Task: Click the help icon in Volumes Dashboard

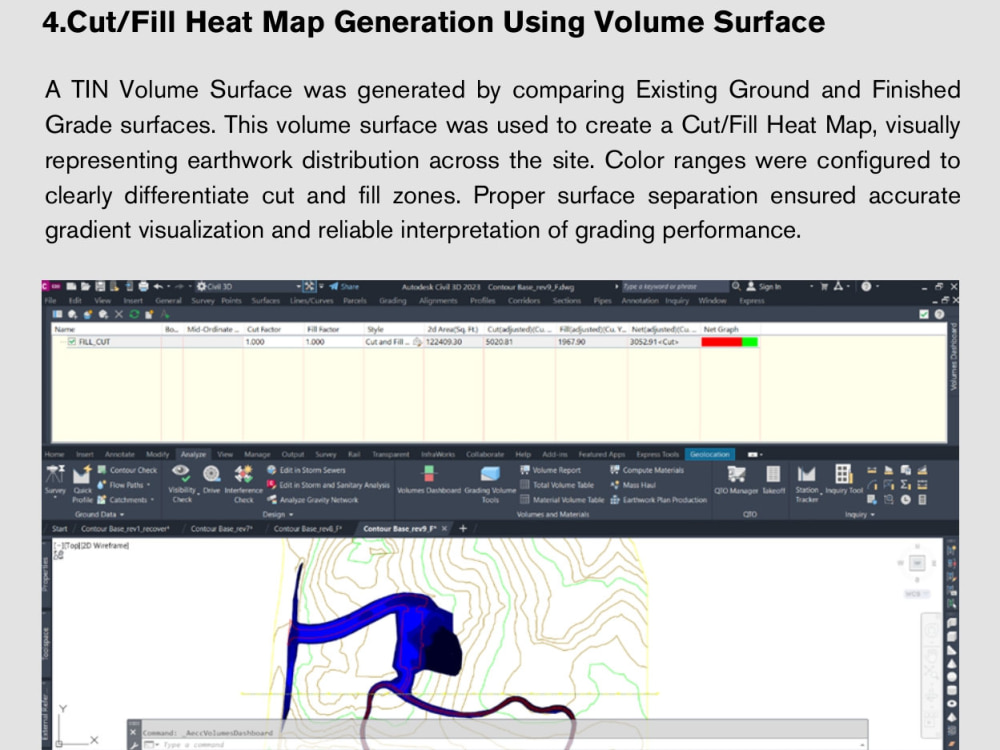Action: 939,314
